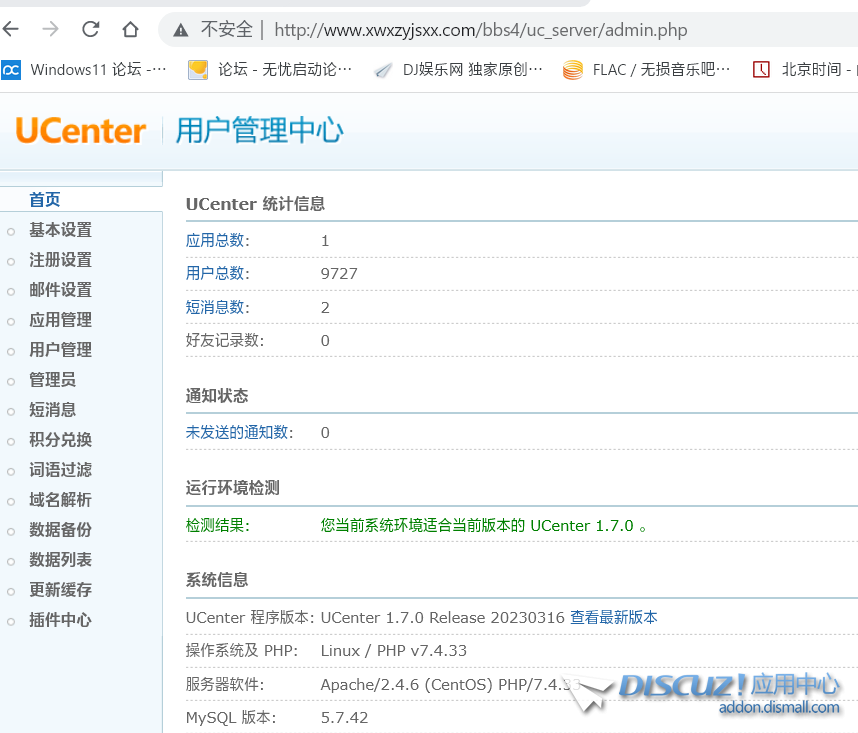Click the 查看最新版本 link

point(614,618)
